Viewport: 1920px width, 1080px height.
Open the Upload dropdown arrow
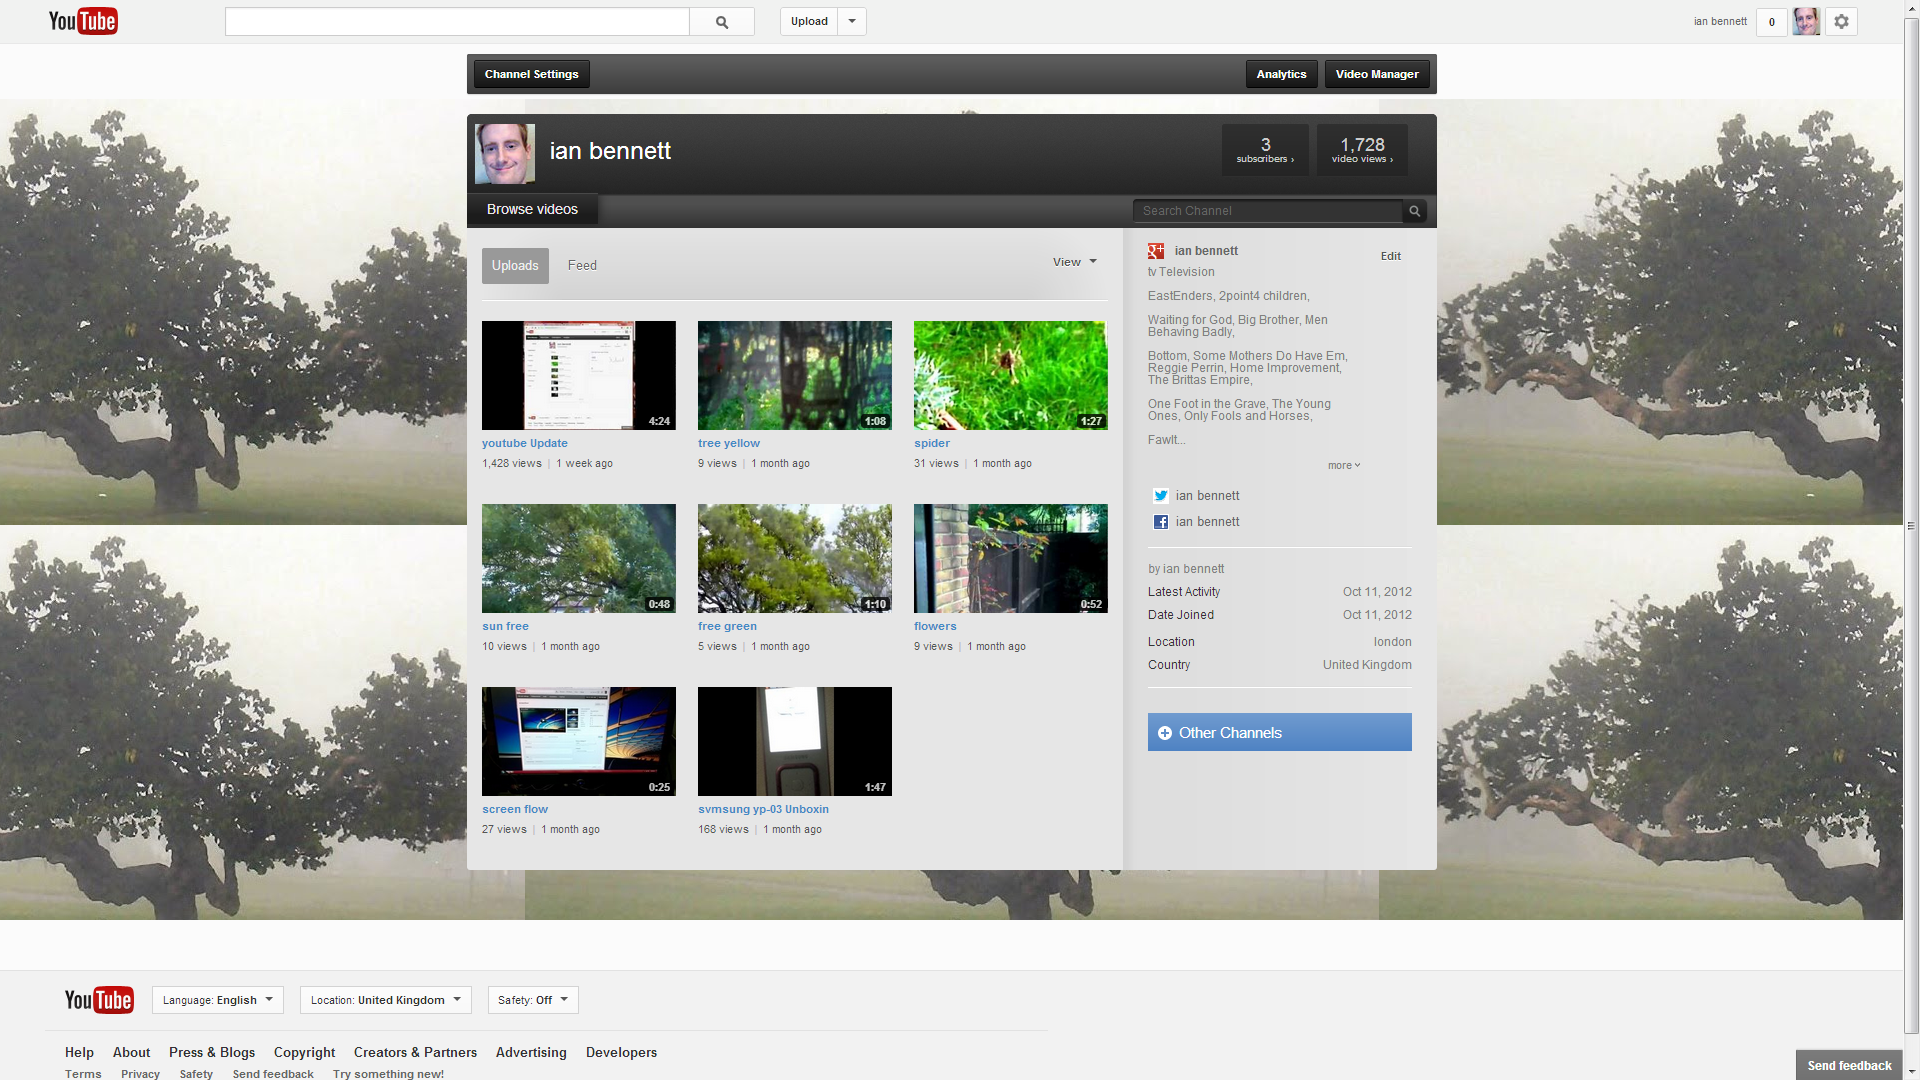point(852,21)
